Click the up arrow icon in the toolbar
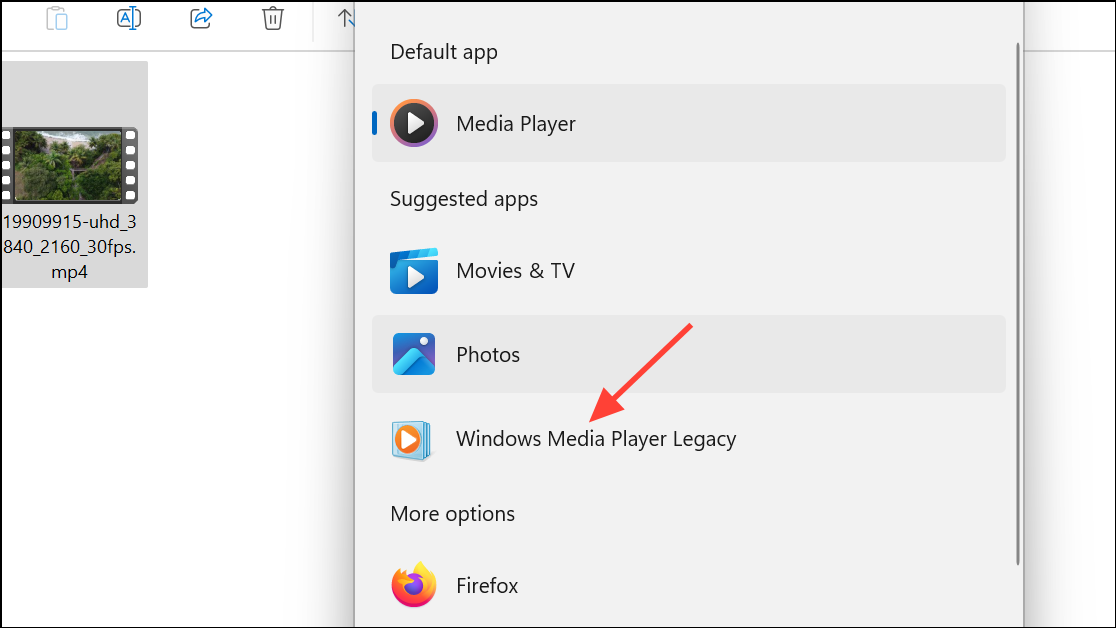This screenshot has width=1116, height=628. [344, 18]
